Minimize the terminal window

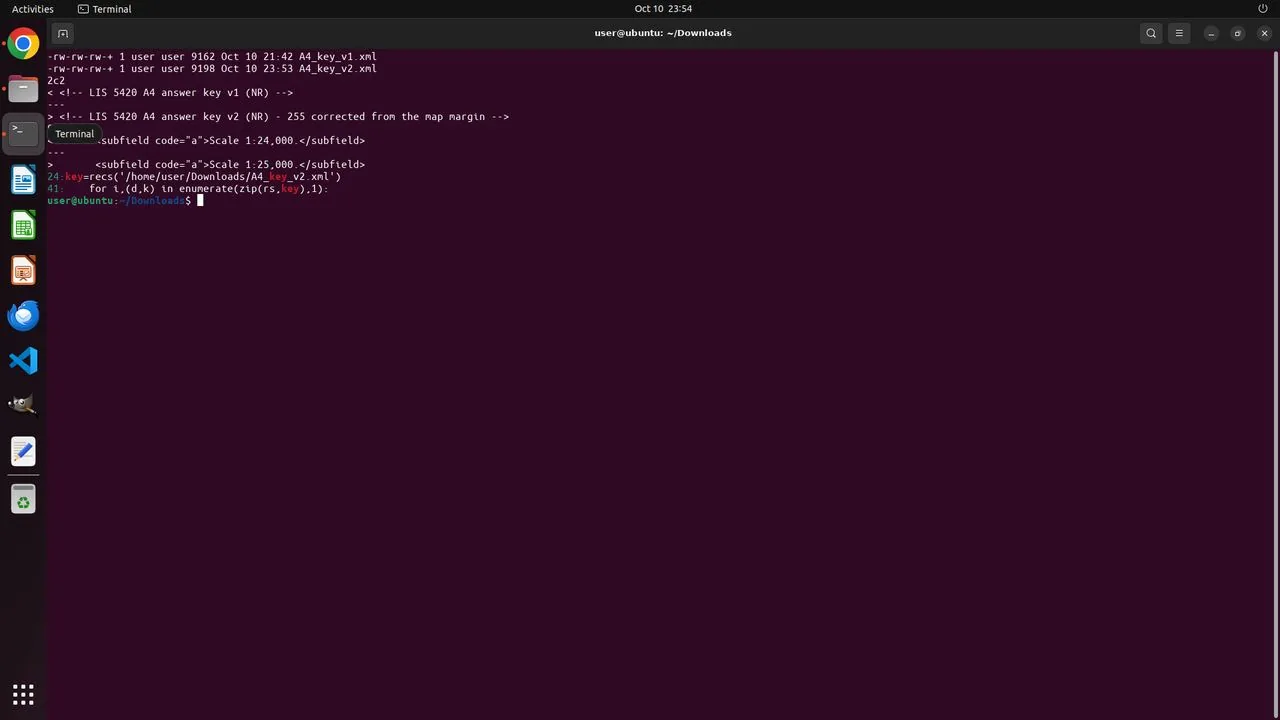coord(1211,33)
